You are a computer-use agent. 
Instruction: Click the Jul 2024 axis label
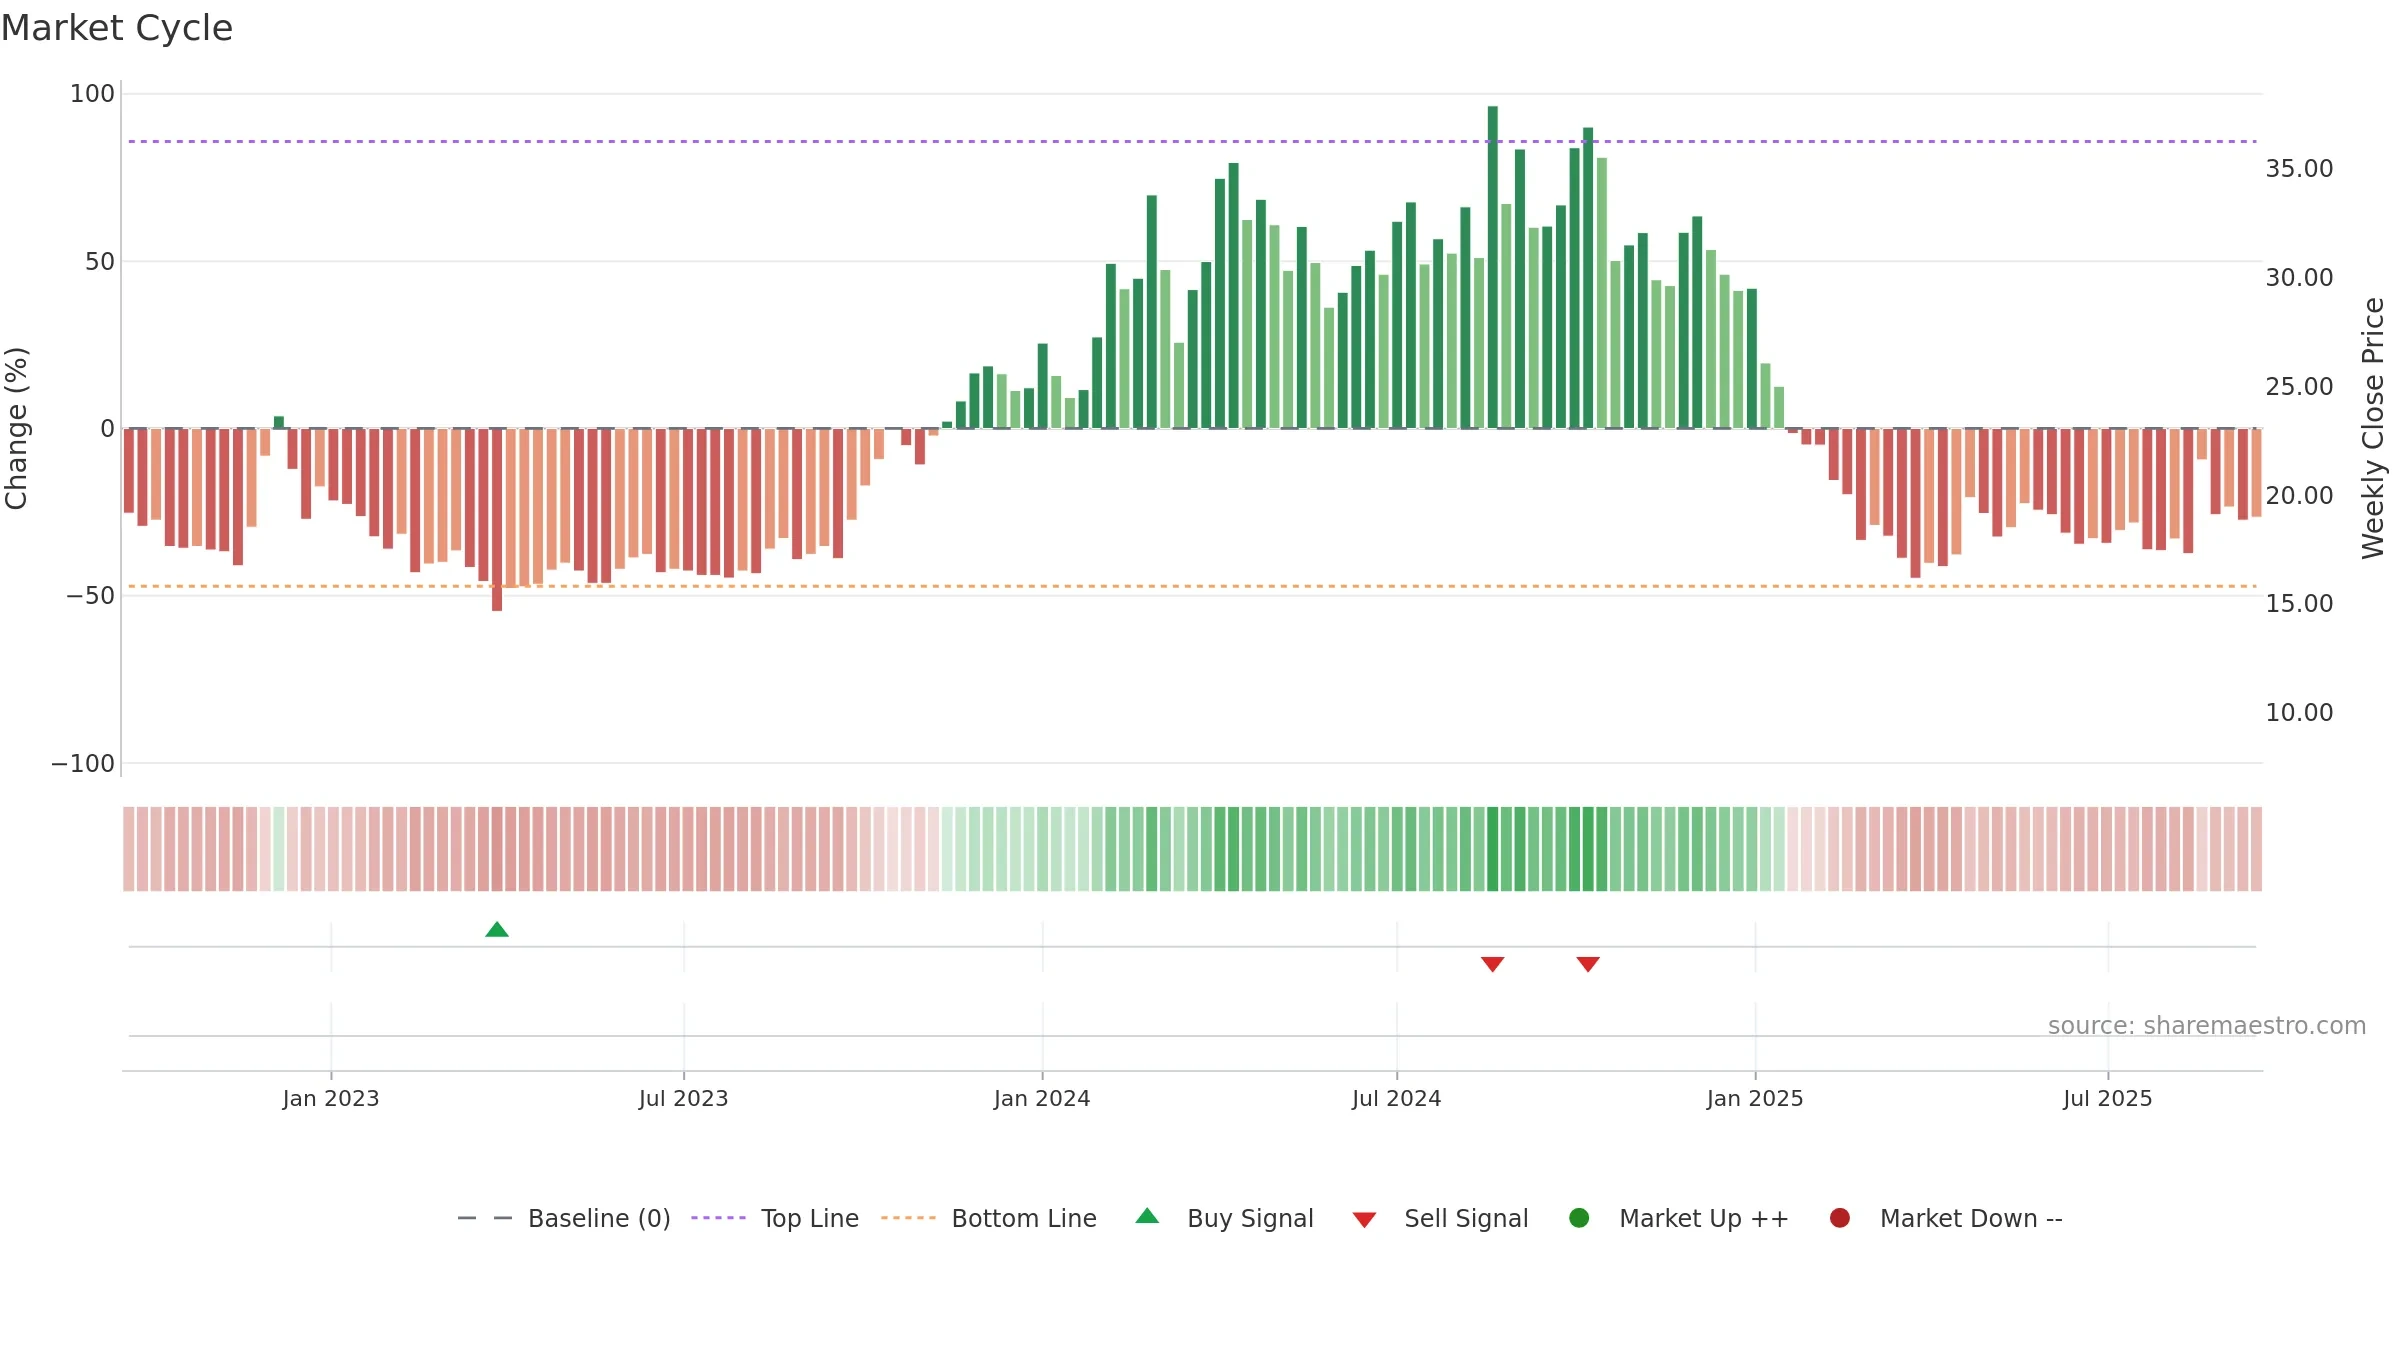(x=1397, y=1099)
